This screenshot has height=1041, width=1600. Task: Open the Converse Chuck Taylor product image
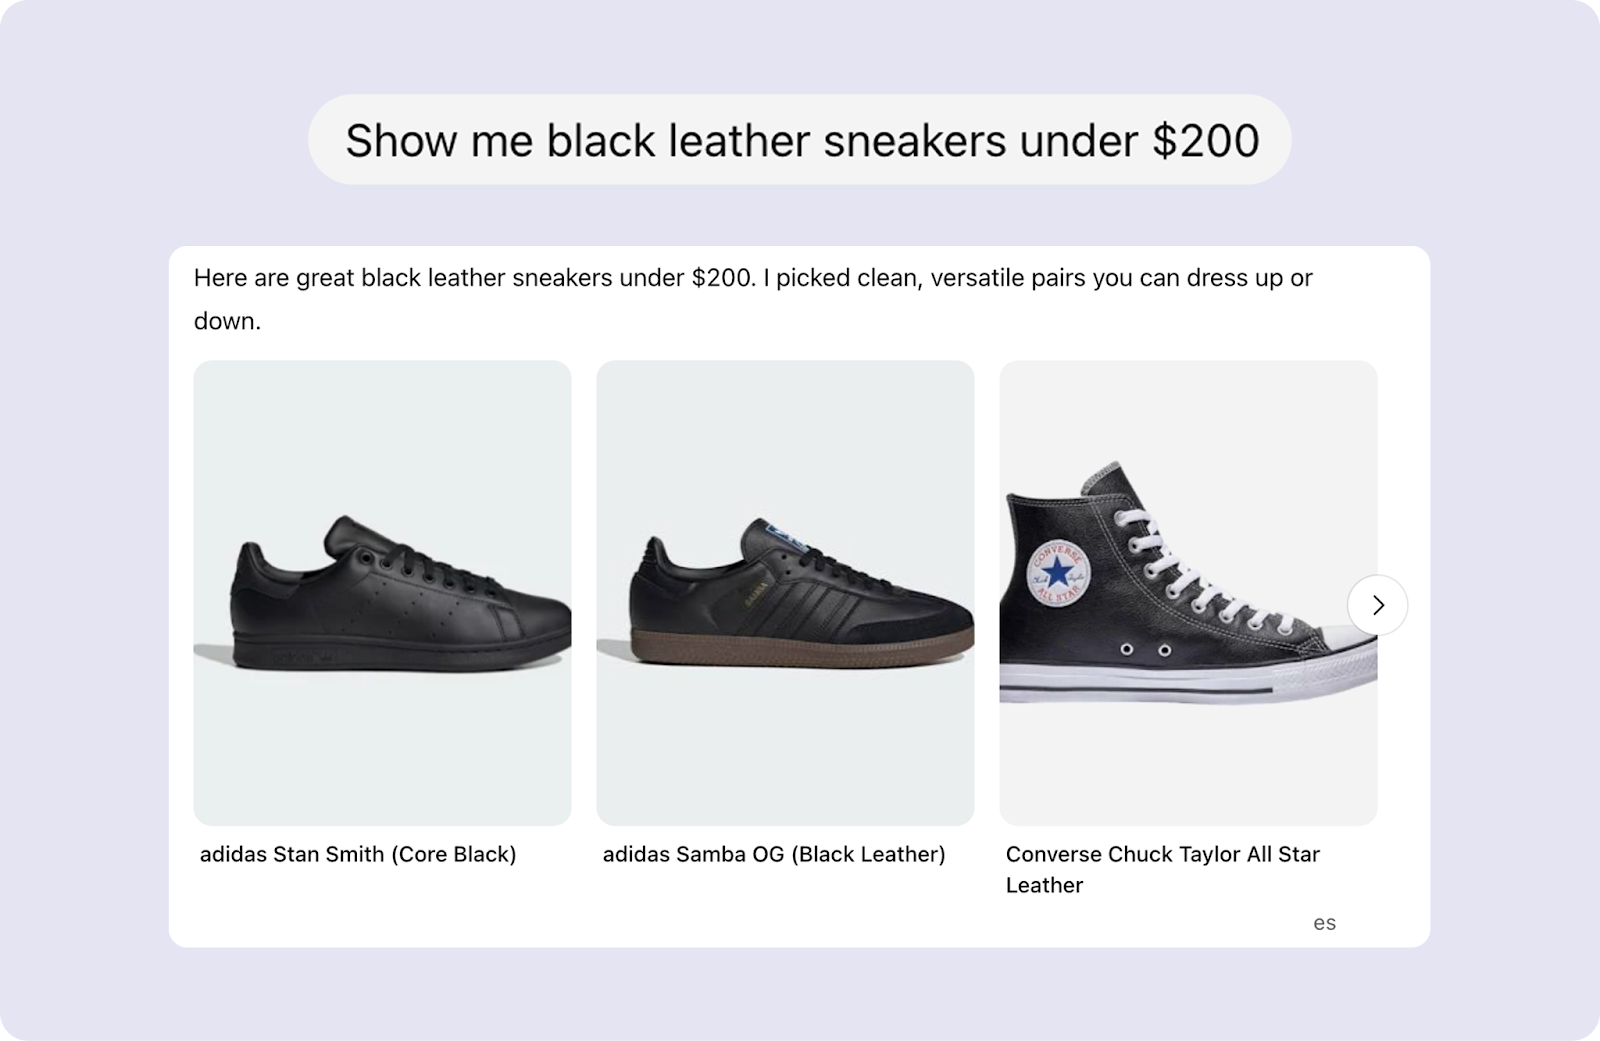(x=1188, y=593)
